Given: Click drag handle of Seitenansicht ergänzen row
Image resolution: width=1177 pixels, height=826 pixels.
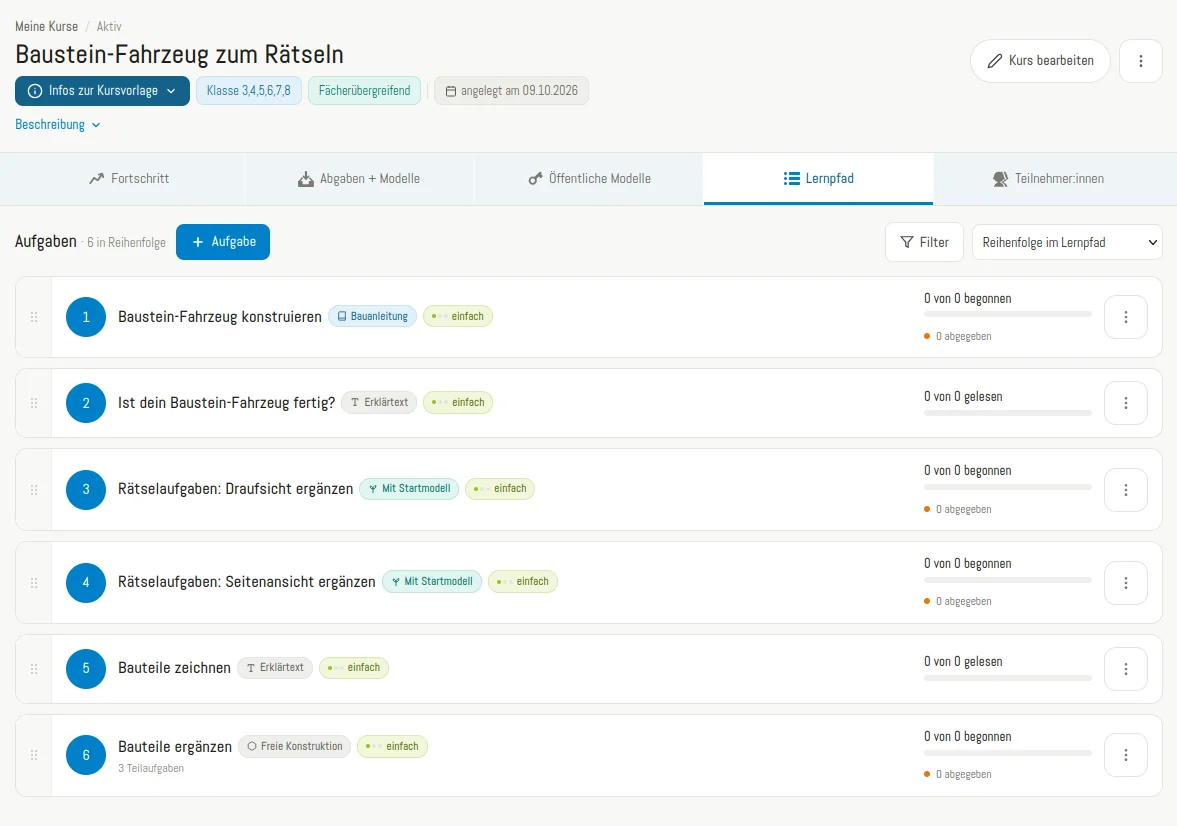Looking at the screenshot, I should [x=34, y=583].
